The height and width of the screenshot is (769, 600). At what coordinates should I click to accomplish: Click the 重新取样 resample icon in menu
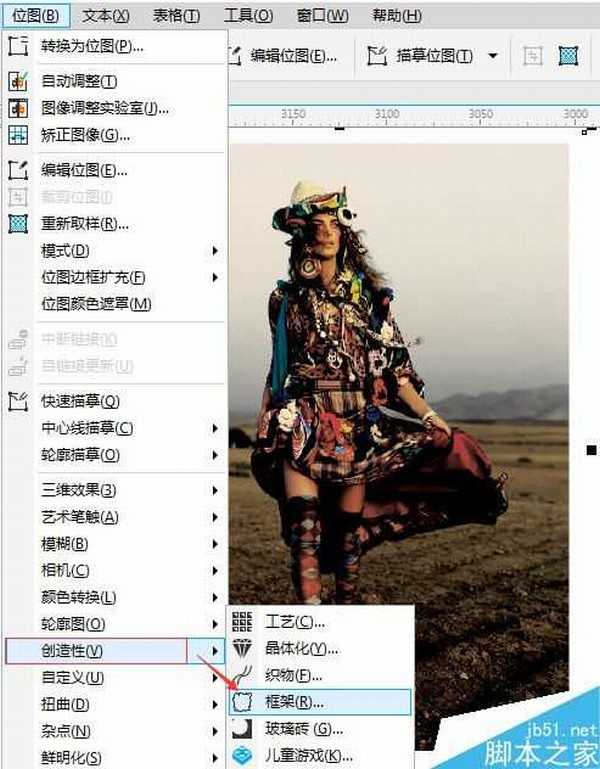tap(17, 224)
